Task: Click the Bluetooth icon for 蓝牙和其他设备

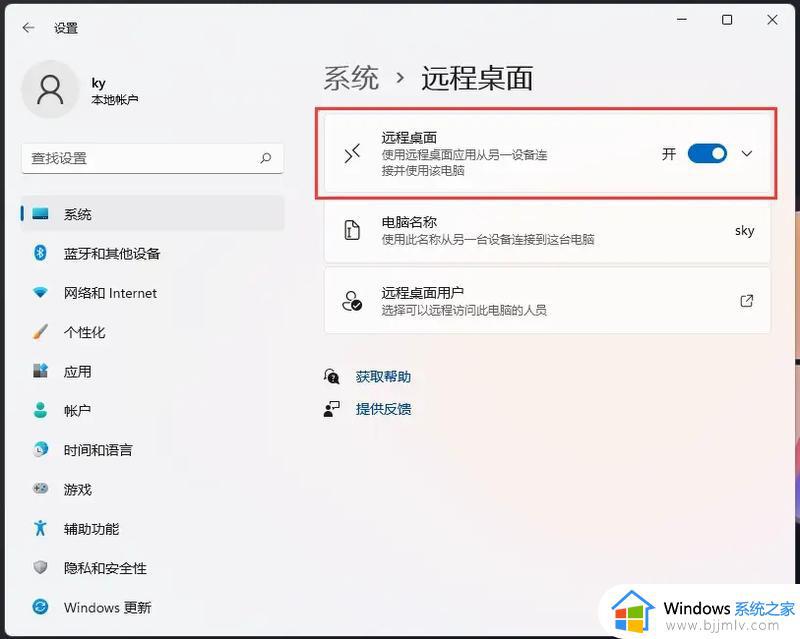Action: pyautogui.click(x=40, y=253)
